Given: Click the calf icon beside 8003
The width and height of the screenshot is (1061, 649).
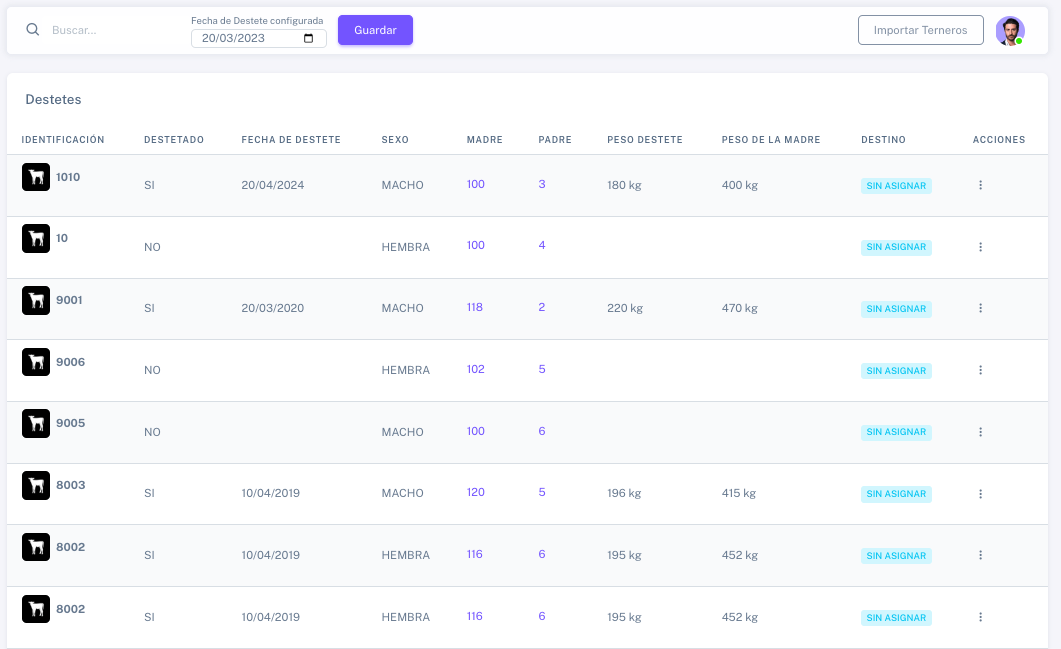Looking at the screenshot, I should 36,485.
